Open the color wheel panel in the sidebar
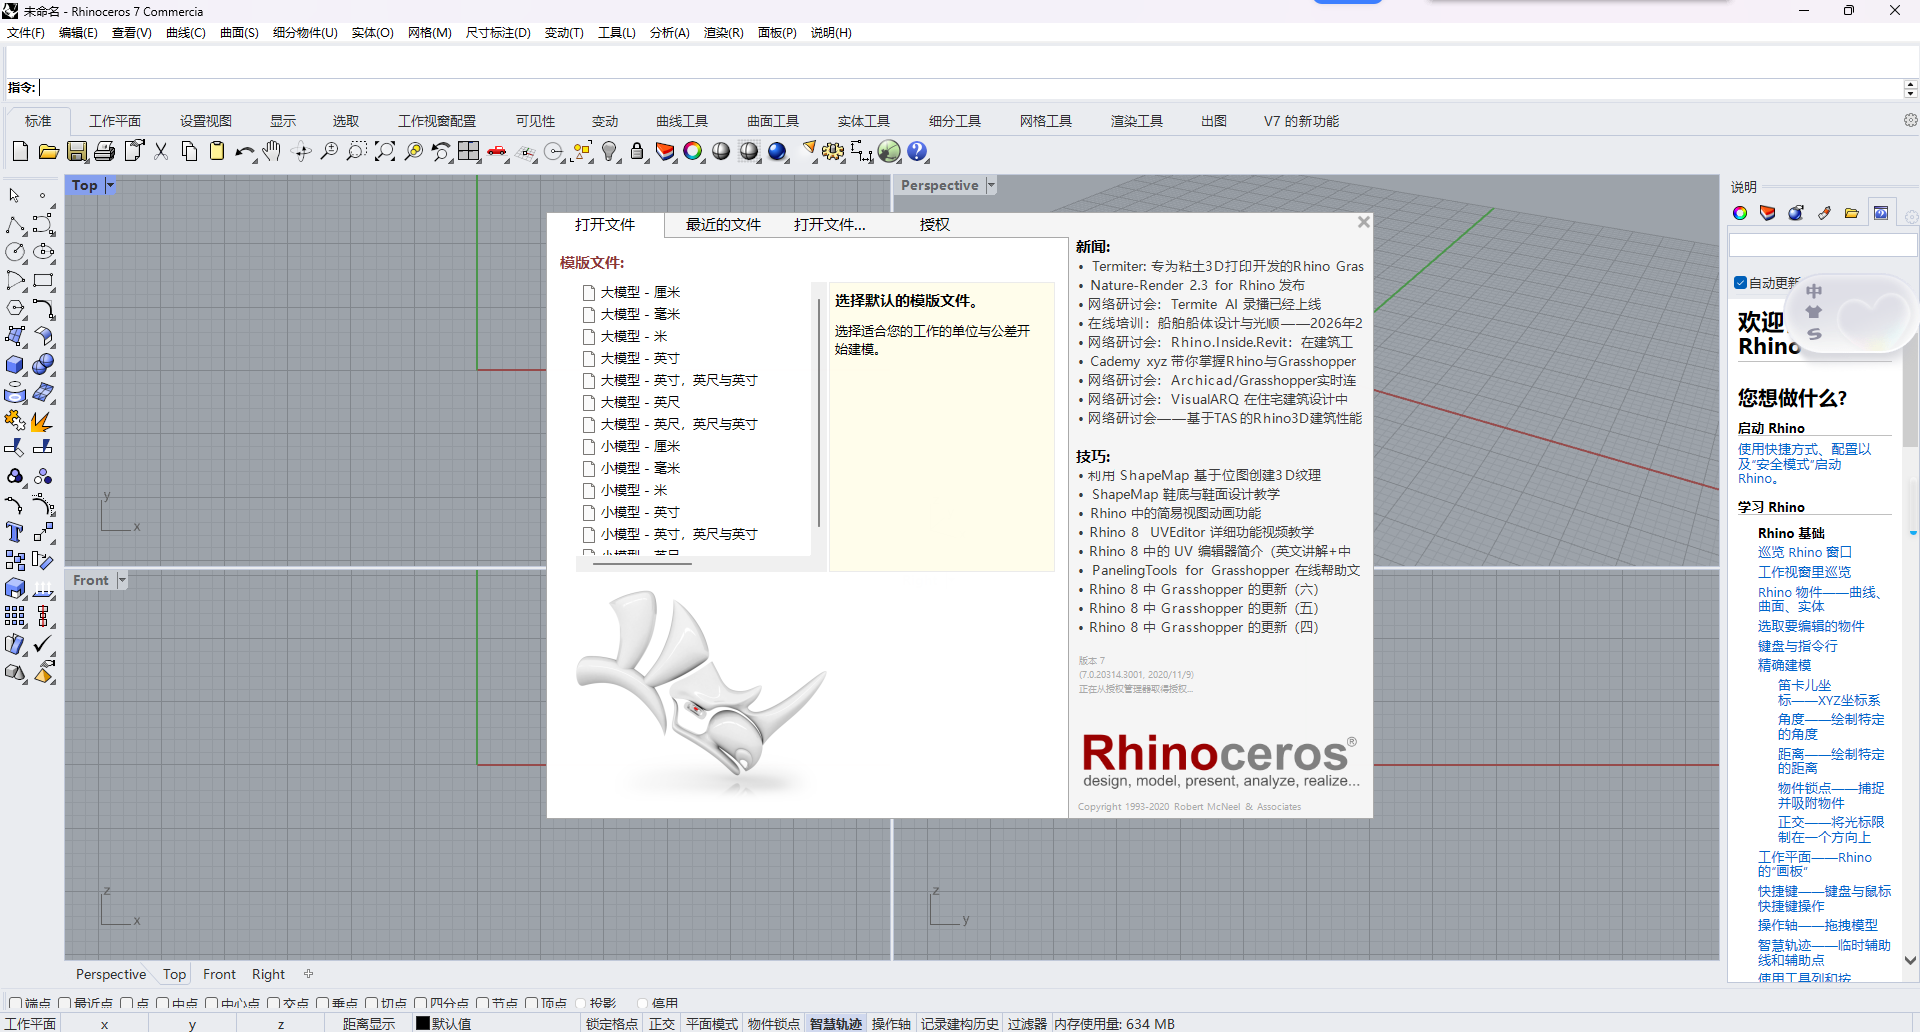 pos(1739,213)
